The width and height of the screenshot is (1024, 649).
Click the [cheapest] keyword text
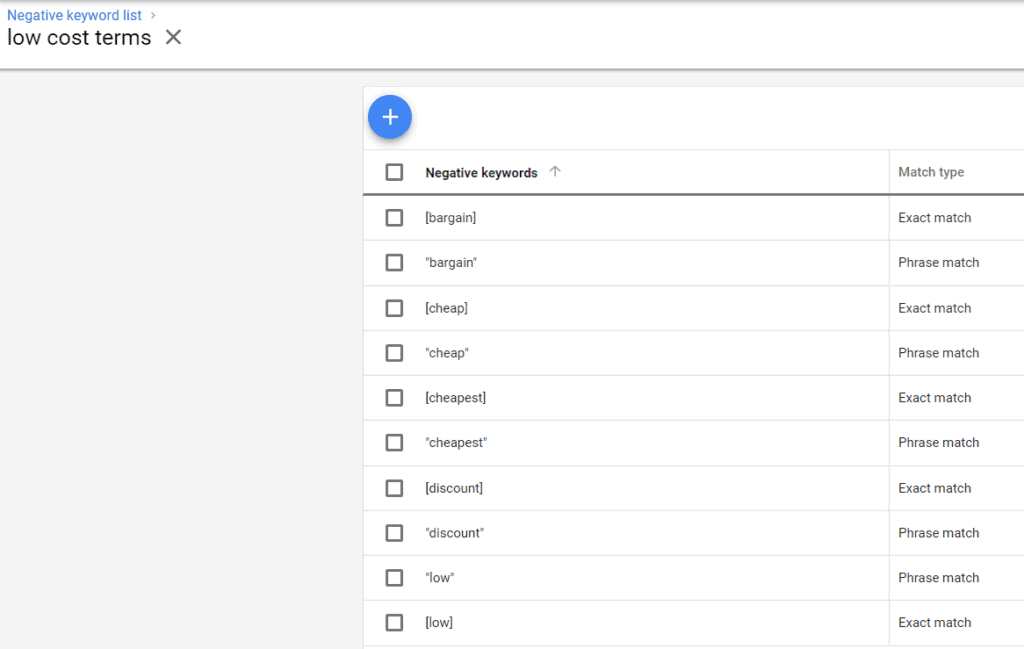coord(456,398)
